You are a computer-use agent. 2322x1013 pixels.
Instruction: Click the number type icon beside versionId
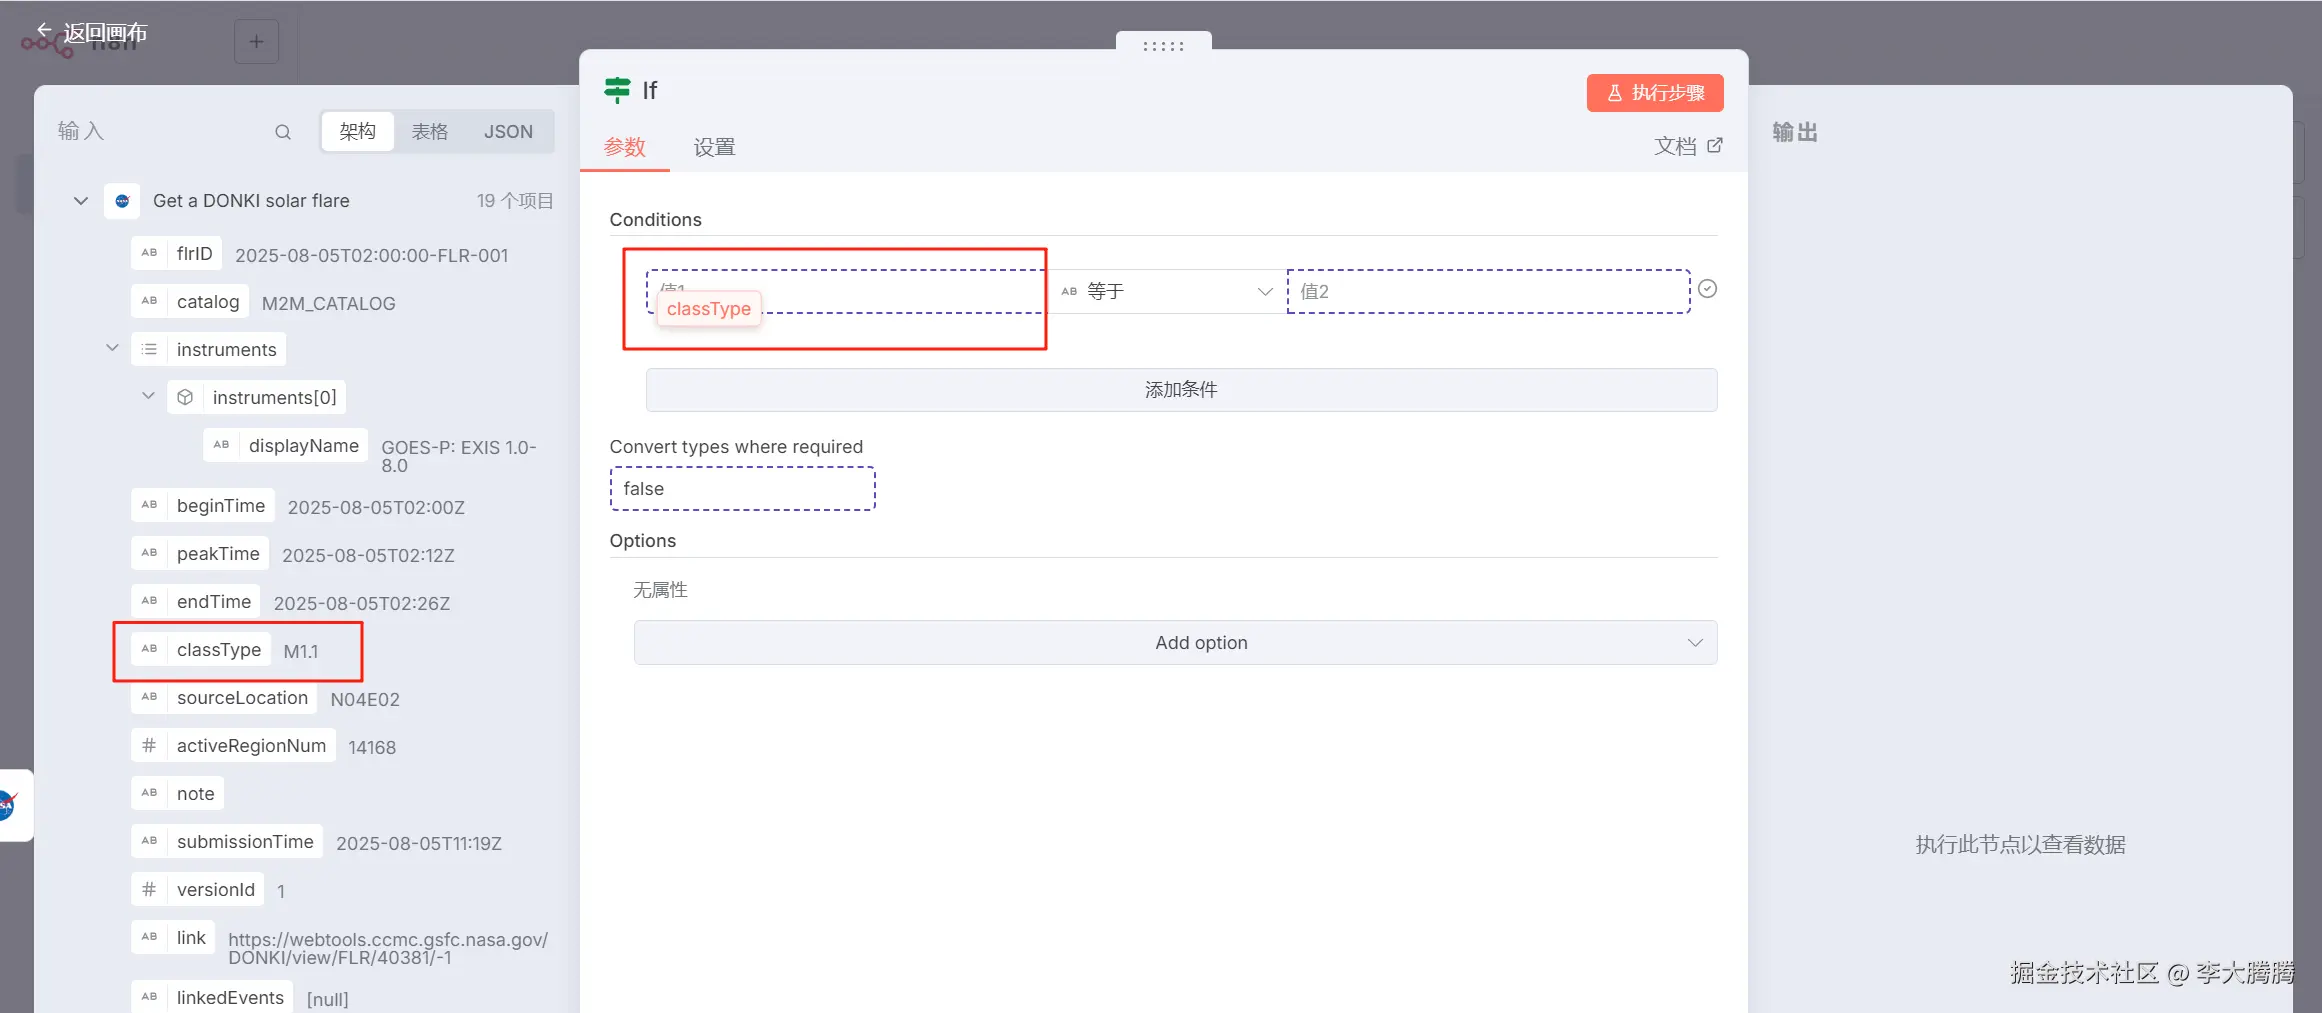(149, 890)
